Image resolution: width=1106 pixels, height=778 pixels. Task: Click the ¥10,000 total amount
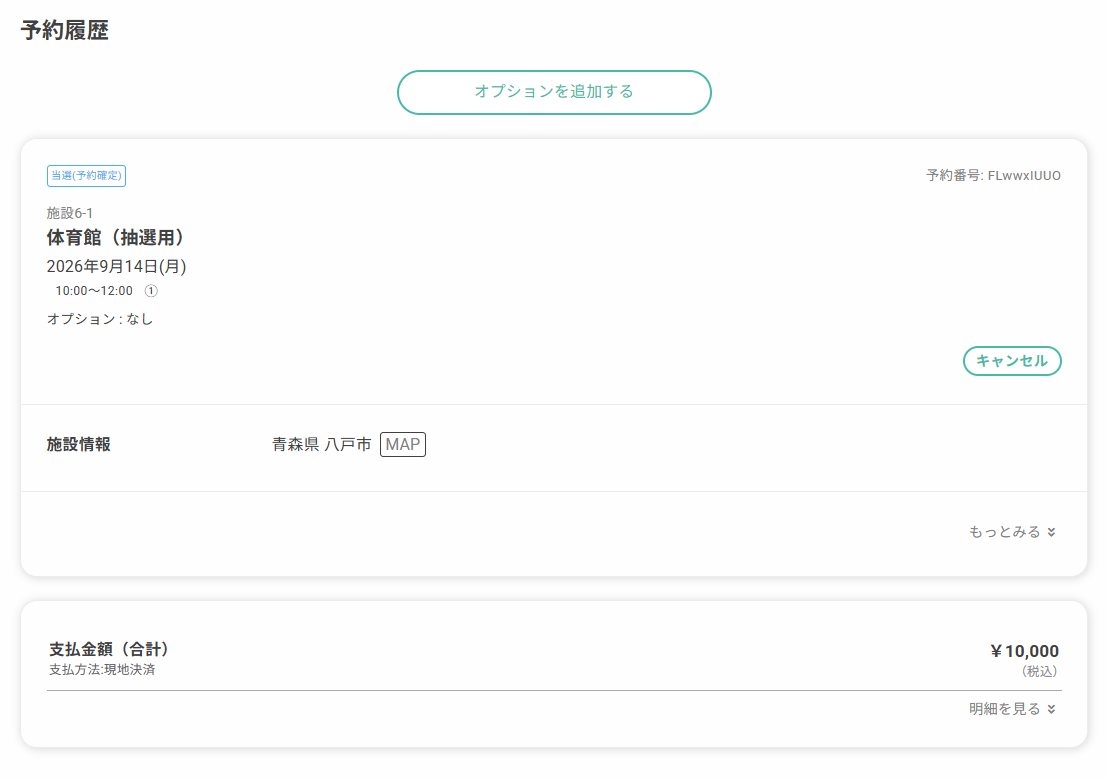point(1024,651)
